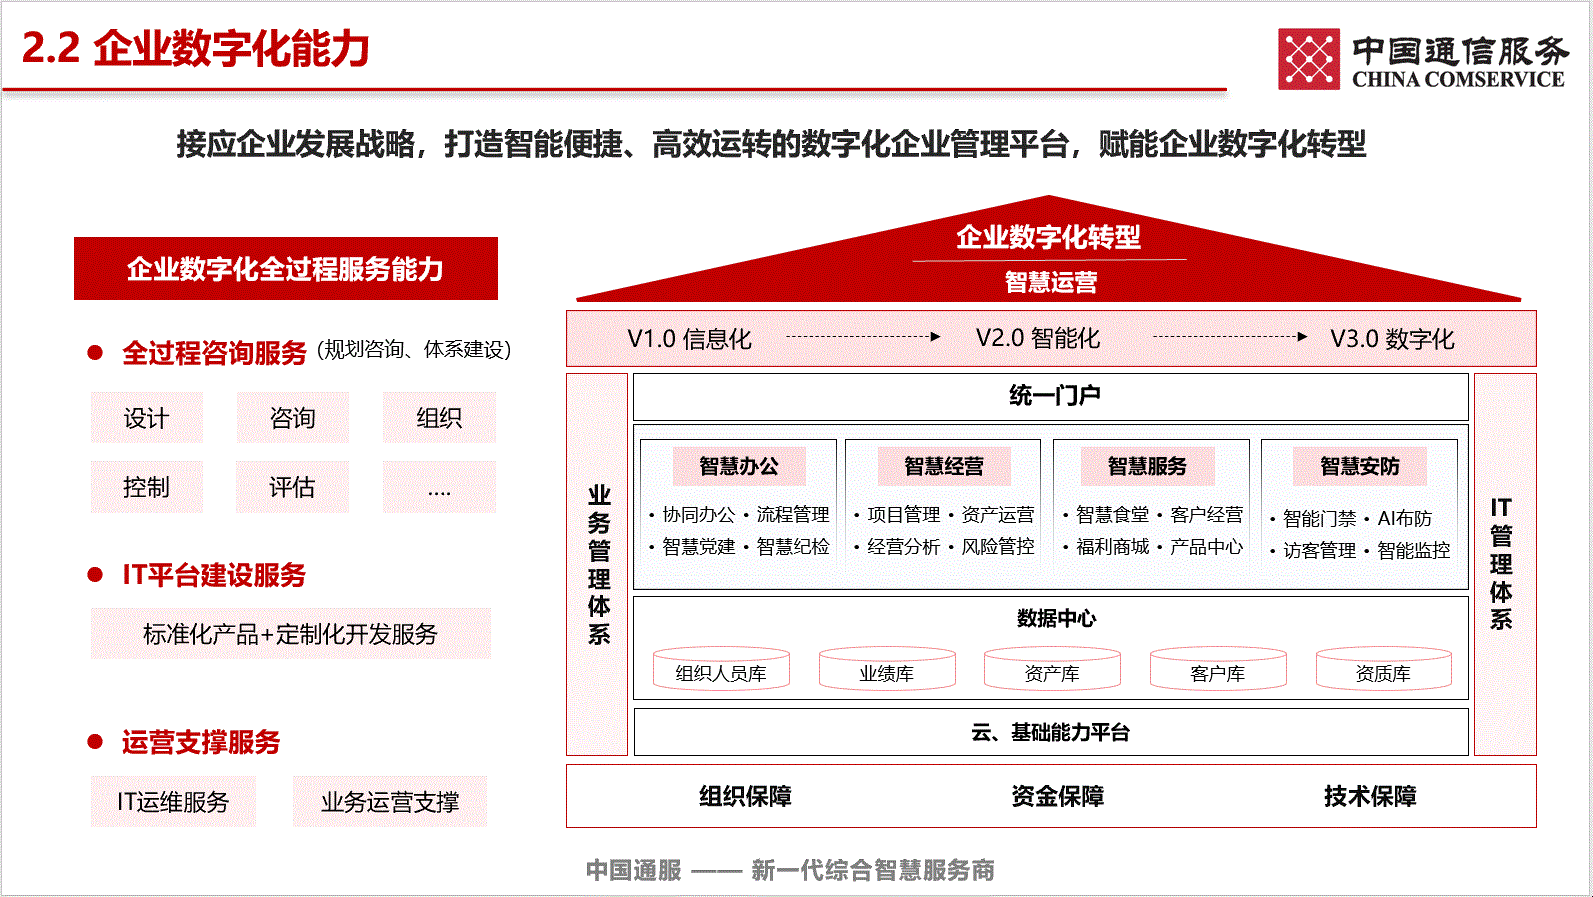Click the 业绩库 database cylinder
Screen dimensions: 1593x897
(887, 669)
